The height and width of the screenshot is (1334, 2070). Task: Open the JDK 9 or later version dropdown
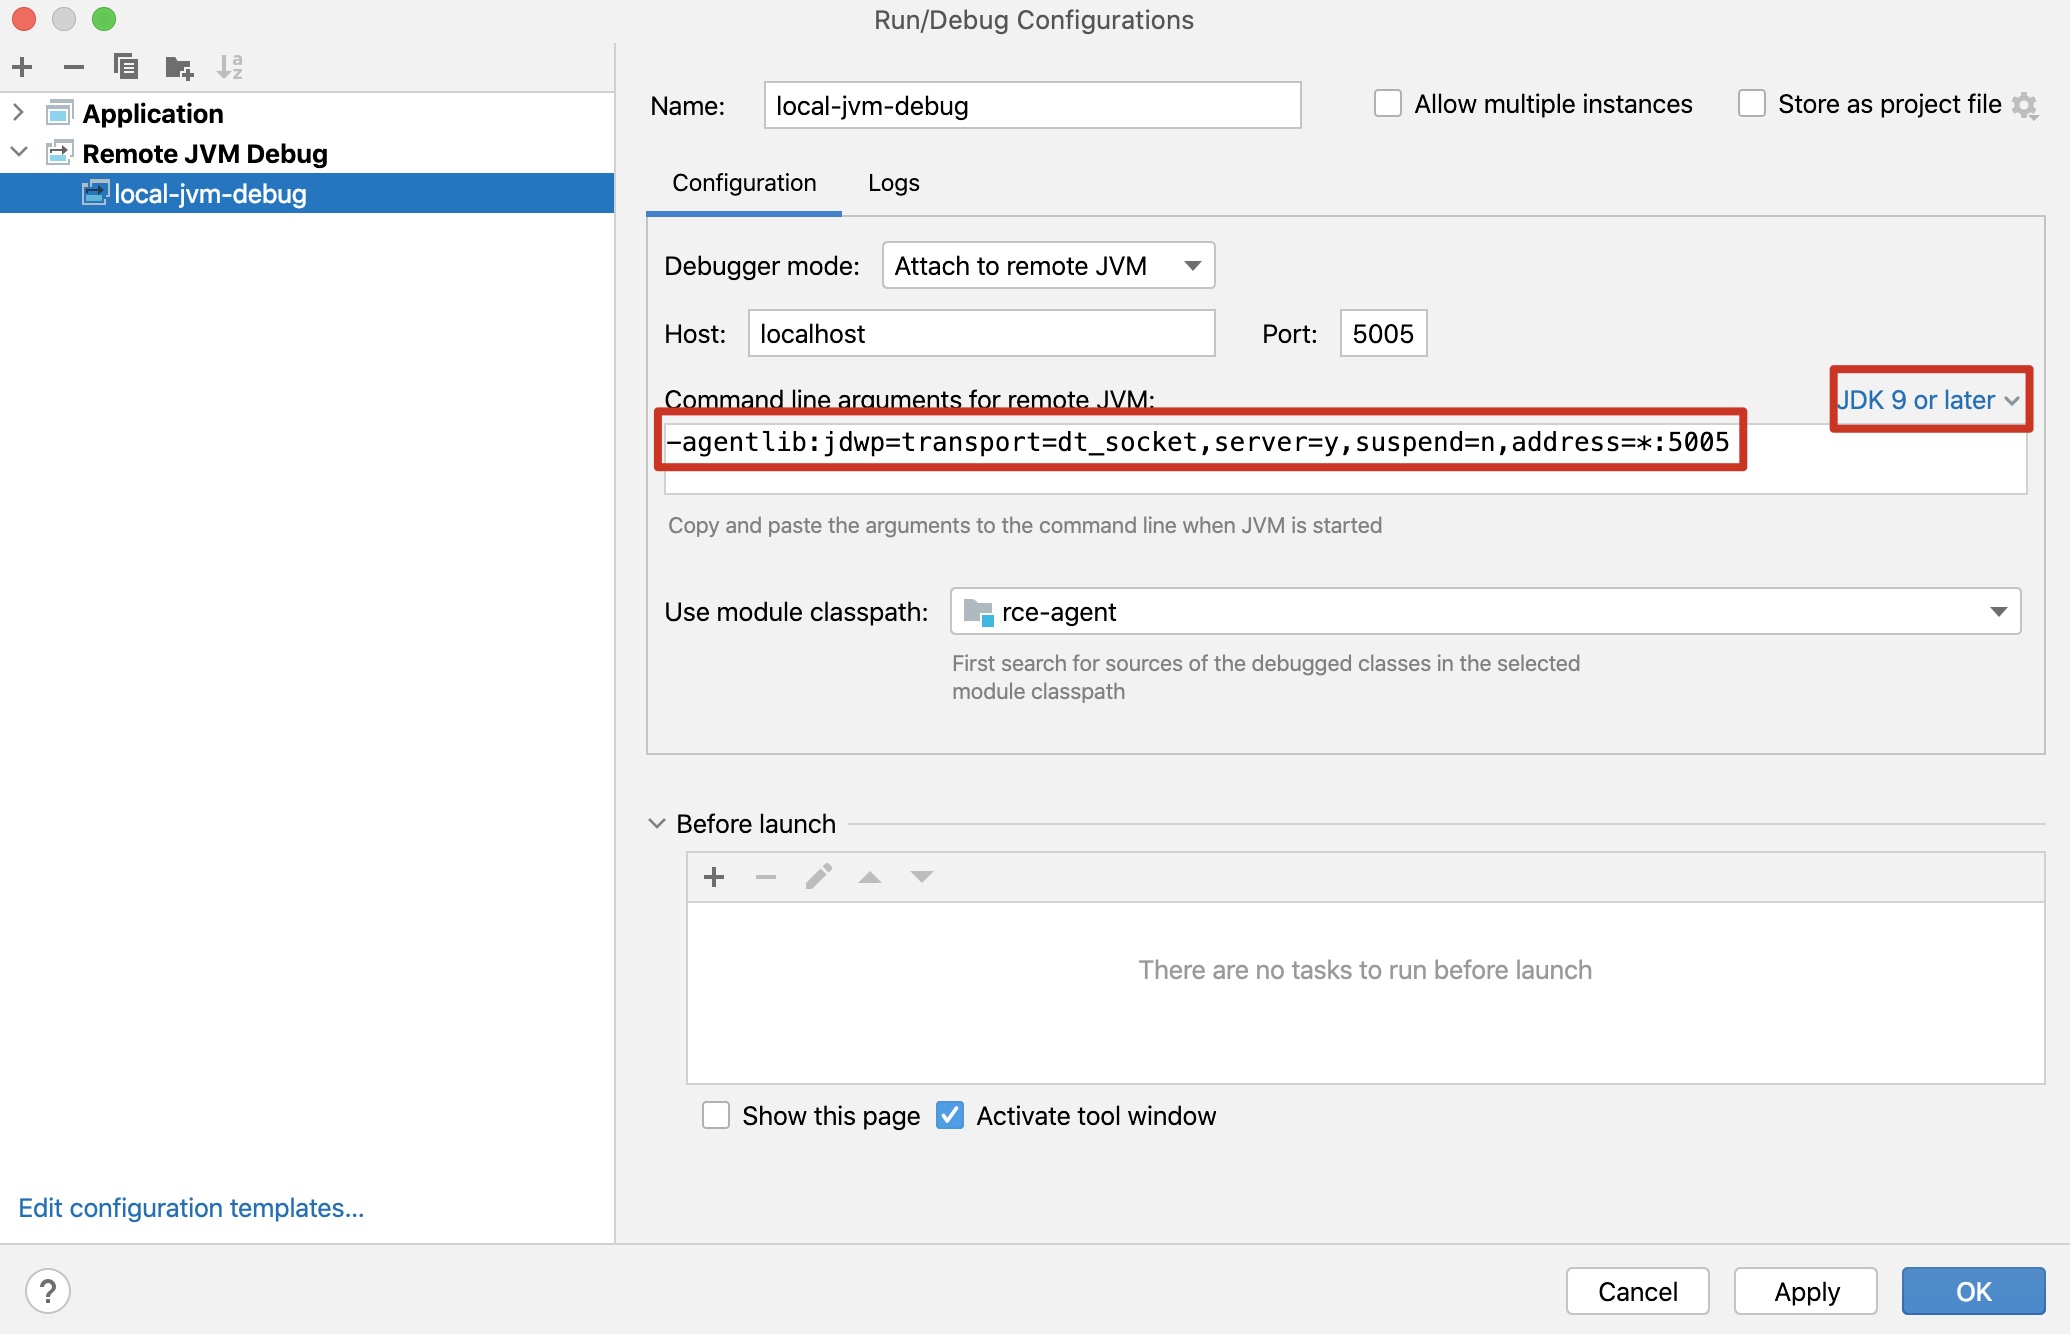click(1929, 400)
